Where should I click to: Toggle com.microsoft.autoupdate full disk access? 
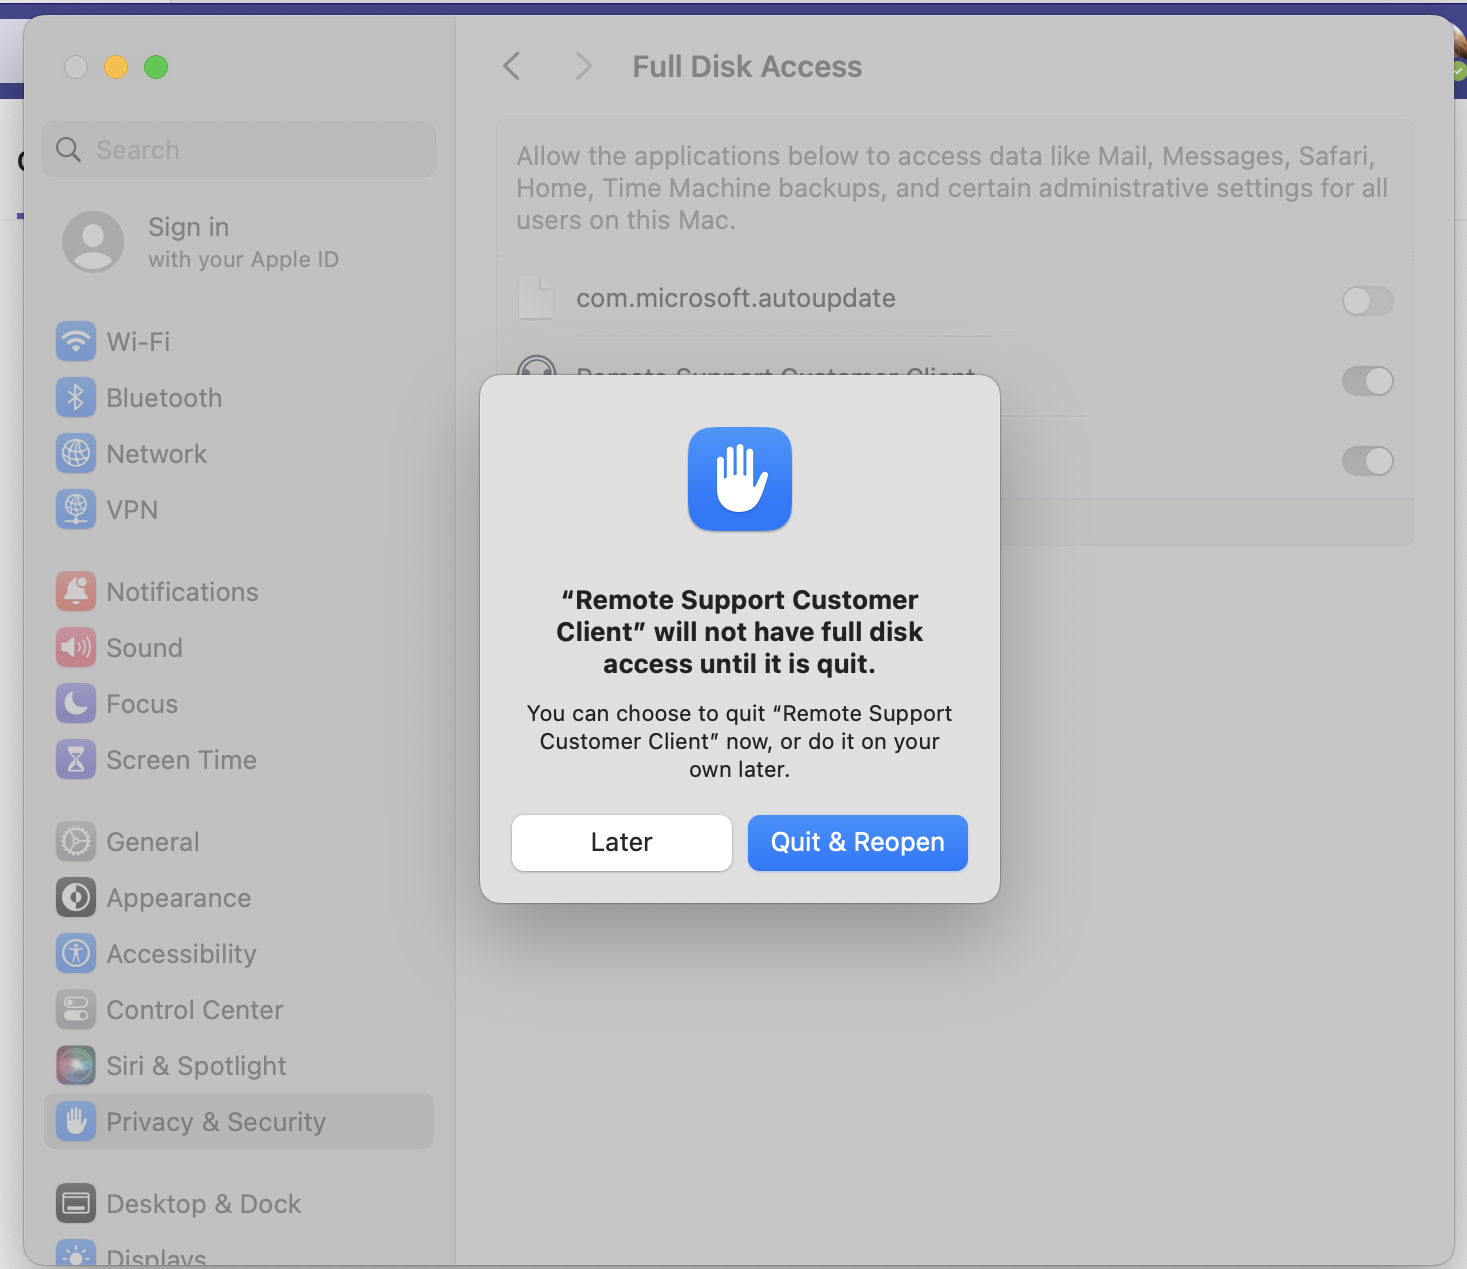1367,301
